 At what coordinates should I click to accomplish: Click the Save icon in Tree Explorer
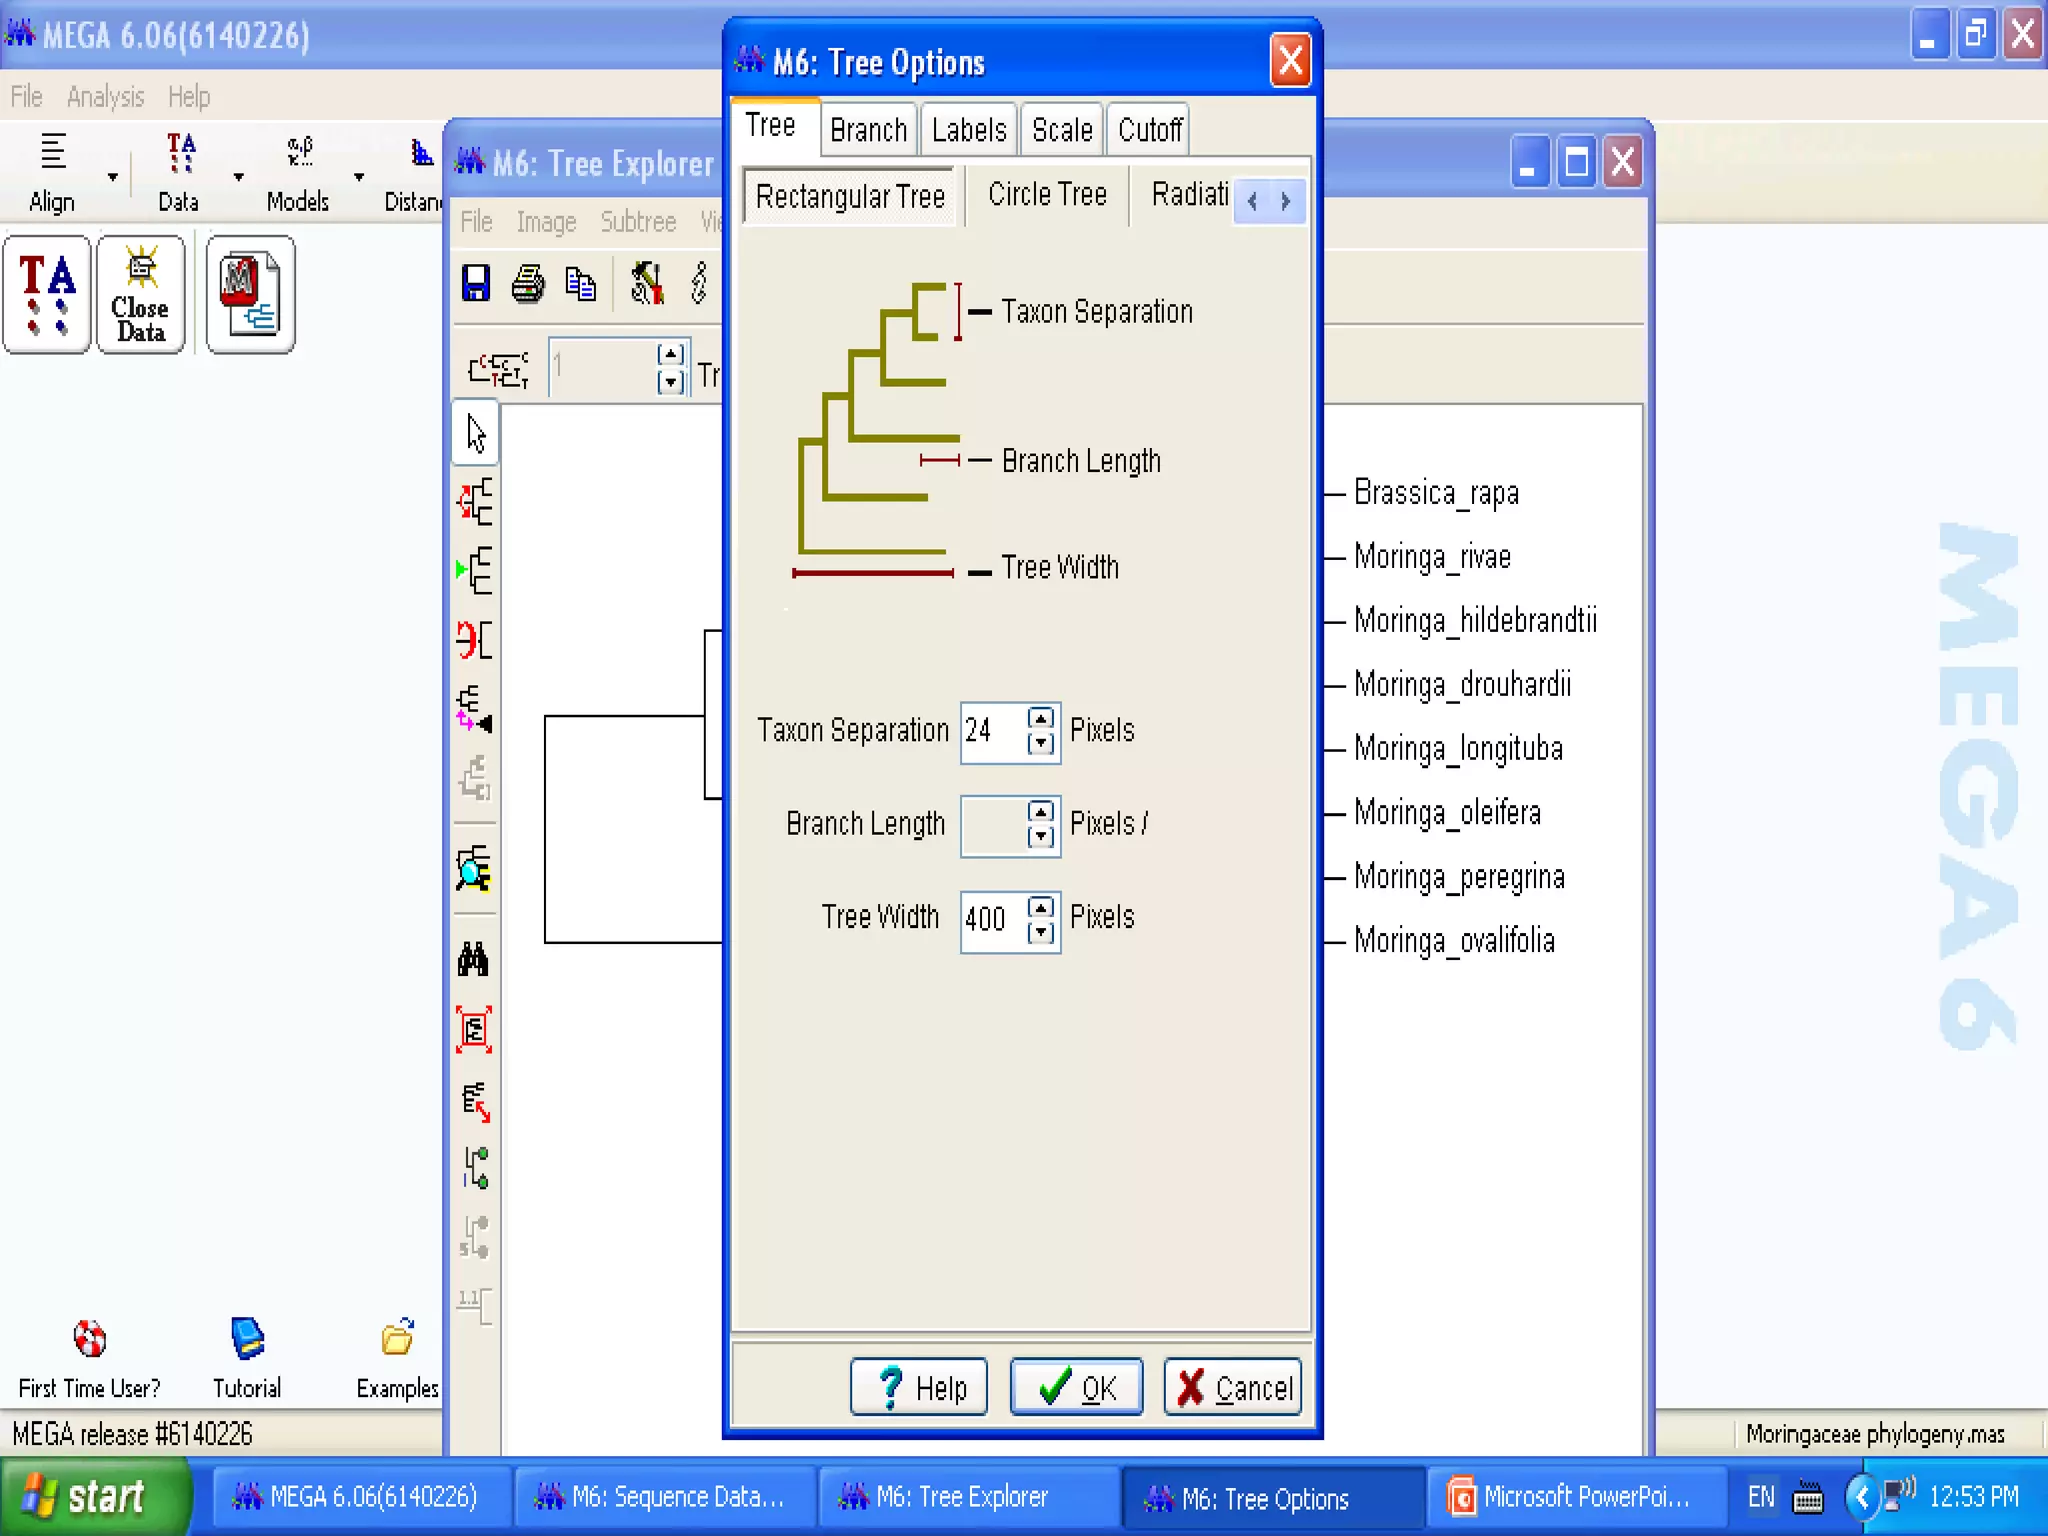tap(476, 283)
